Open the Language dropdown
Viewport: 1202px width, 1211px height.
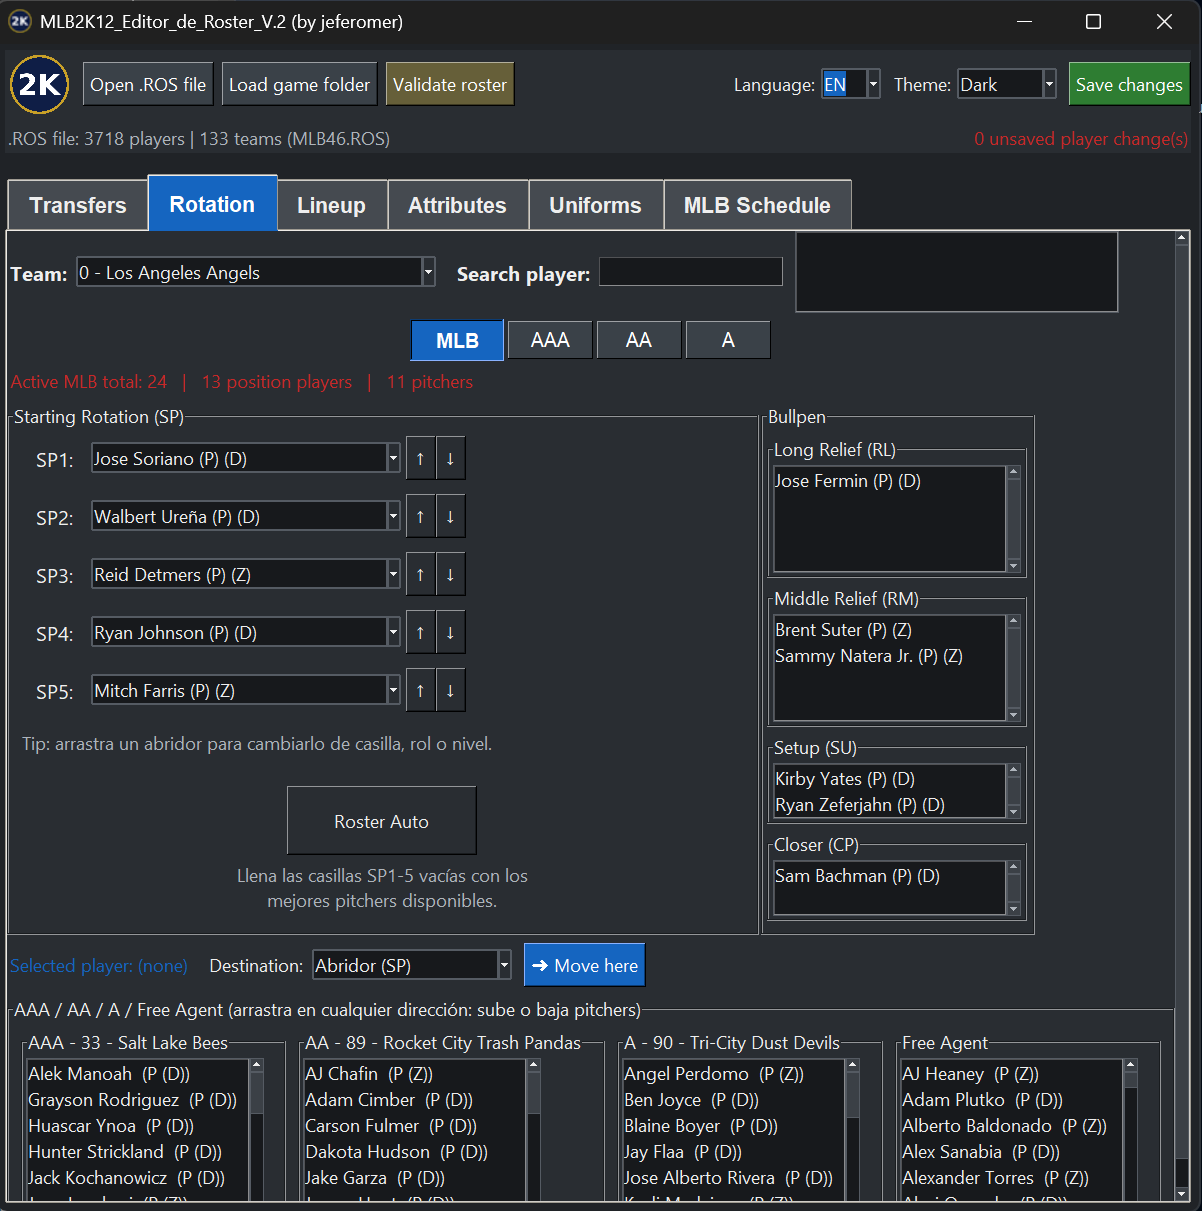pos(851,85)
